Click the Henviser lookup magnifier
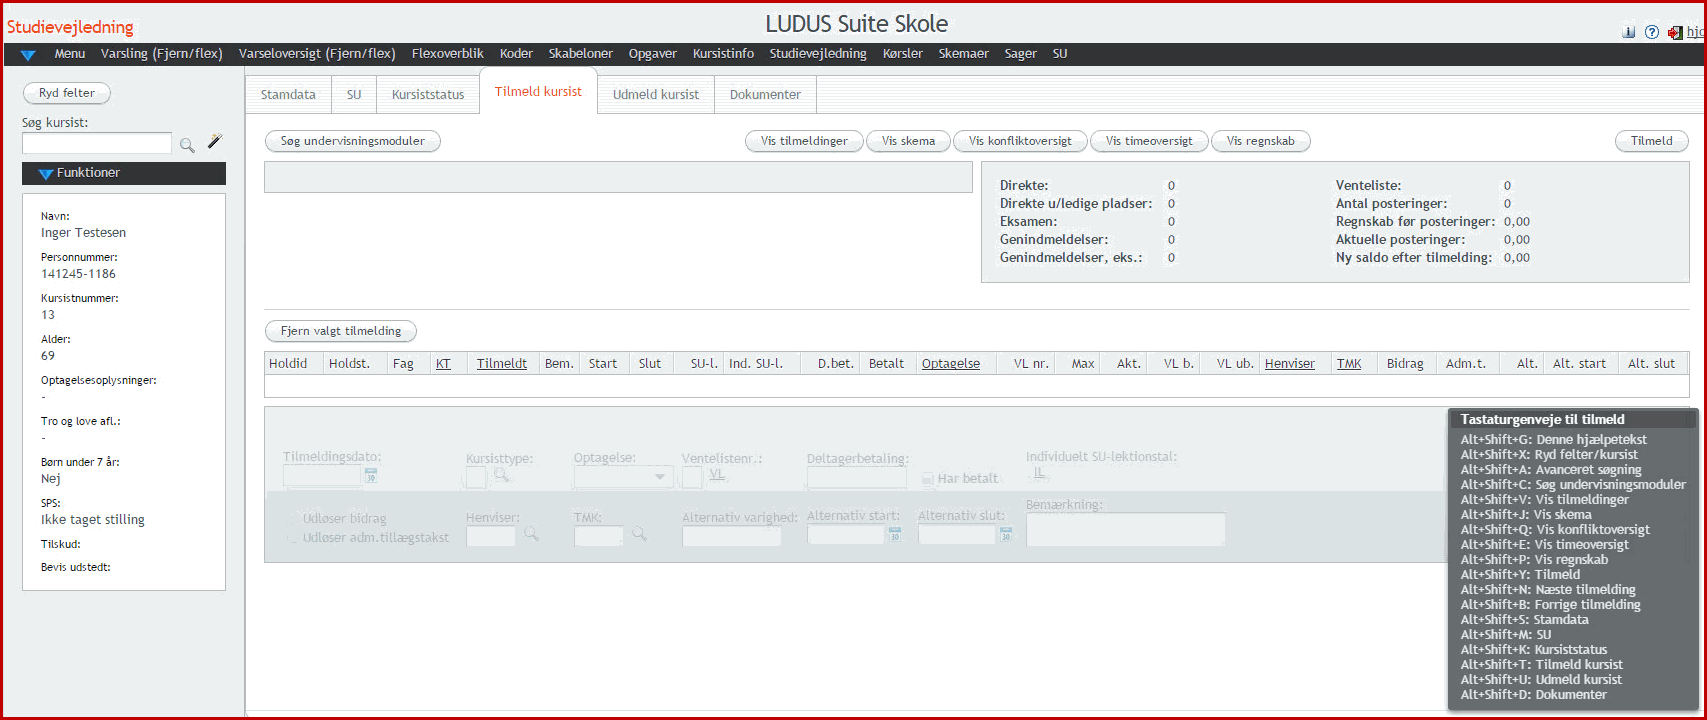 [x=531, y=535]
